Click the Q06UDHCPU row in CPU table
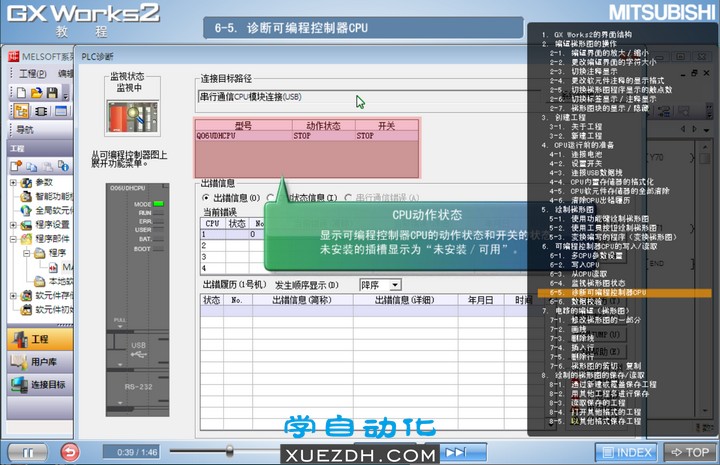720x465 pixels. tap(307, 136)
